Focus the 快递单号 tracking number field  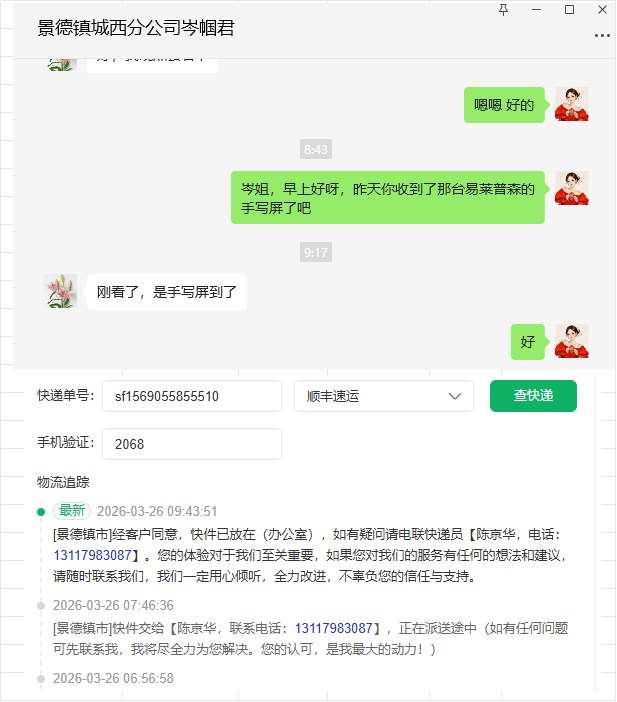click(192, 396)
